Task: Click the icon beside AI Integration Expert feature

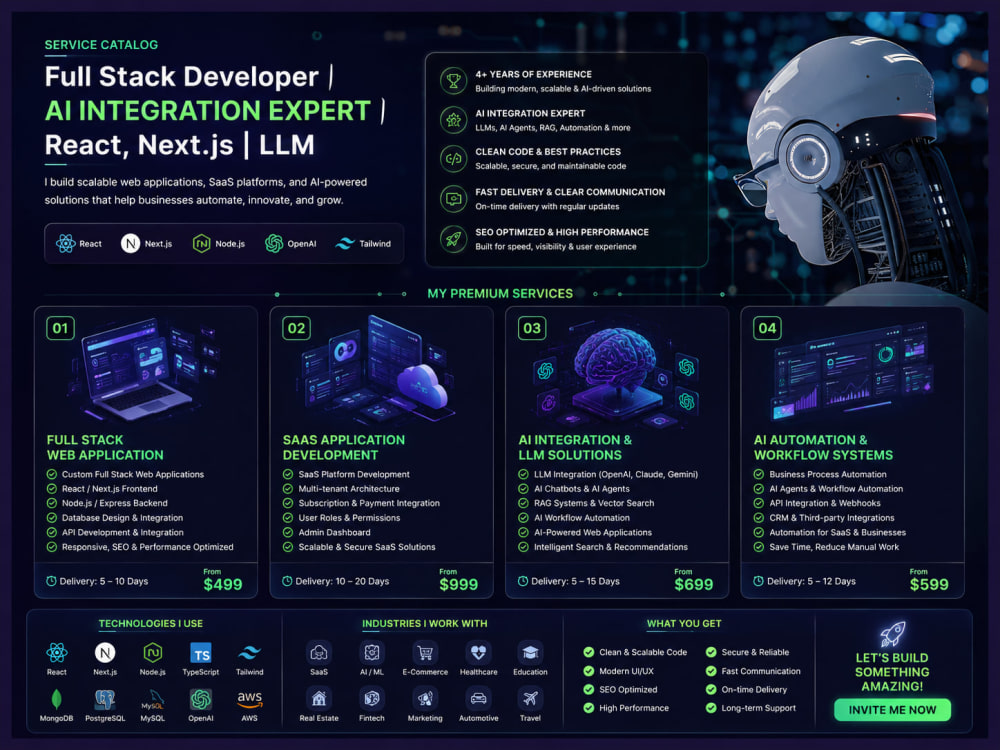Action: point(453,120)
